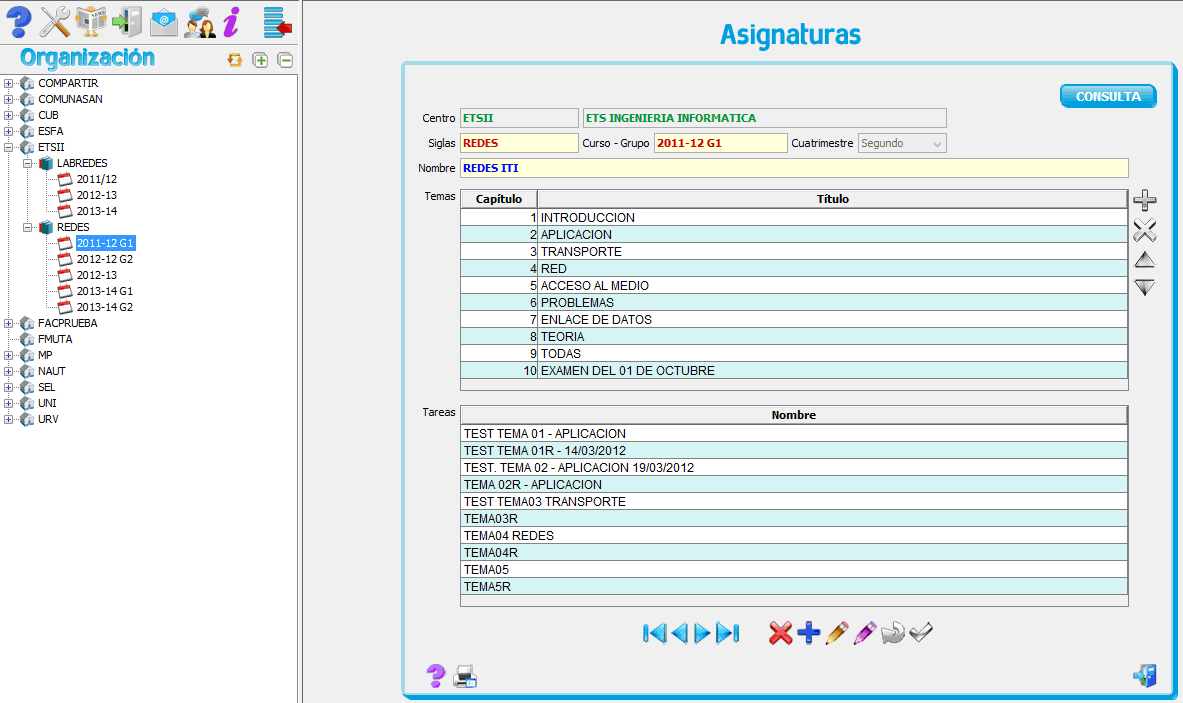The image size is (1183, 703).
Task: Click the gray plus to add tema
Action: [x=1145, y=201]
